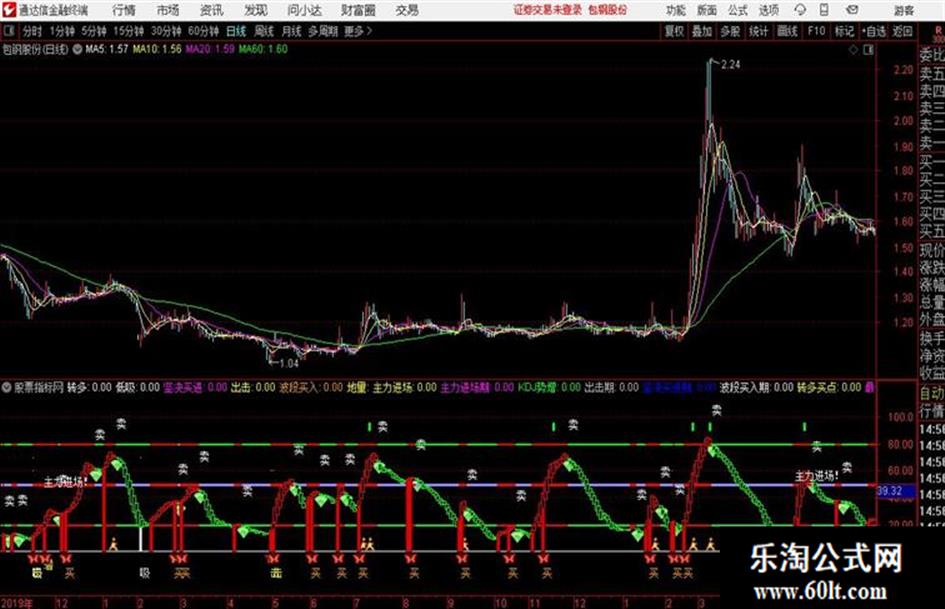Switch to 分时 chart period
Viewport: 945px width, 609px height.
click(x=33, y=31)
